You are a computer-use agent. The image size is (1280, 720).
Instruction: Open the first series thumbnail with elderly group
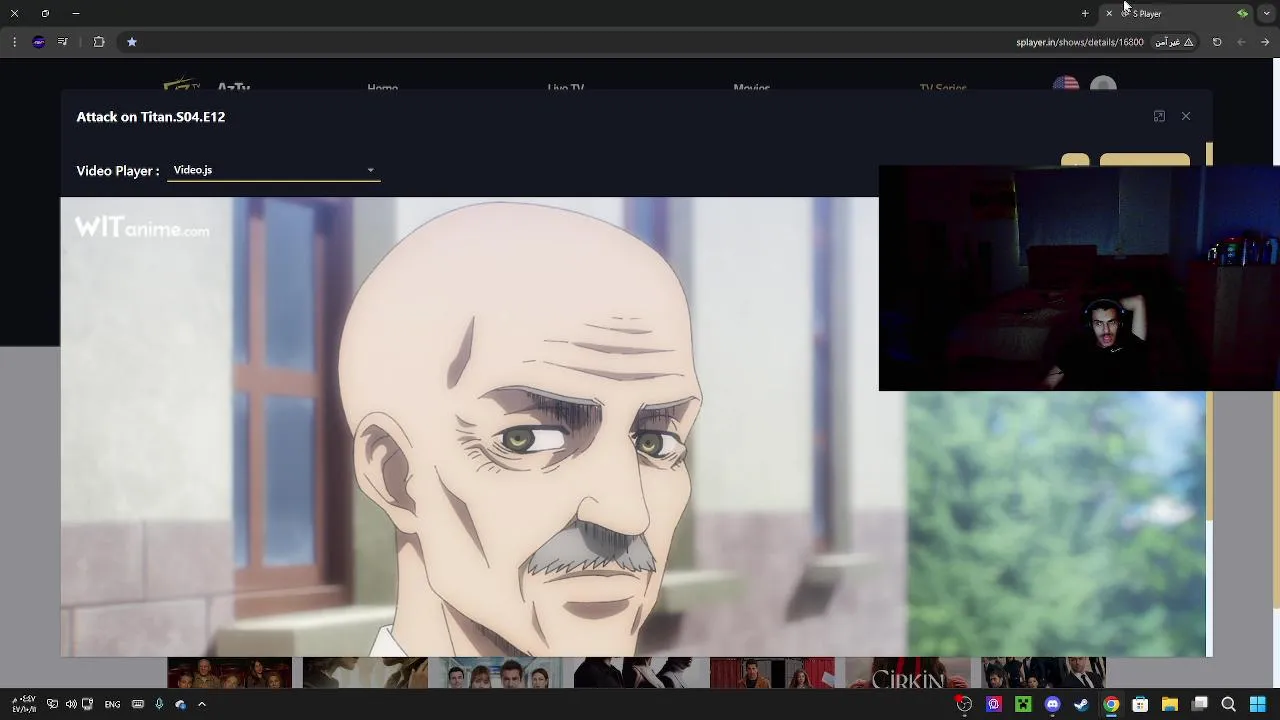229,673
